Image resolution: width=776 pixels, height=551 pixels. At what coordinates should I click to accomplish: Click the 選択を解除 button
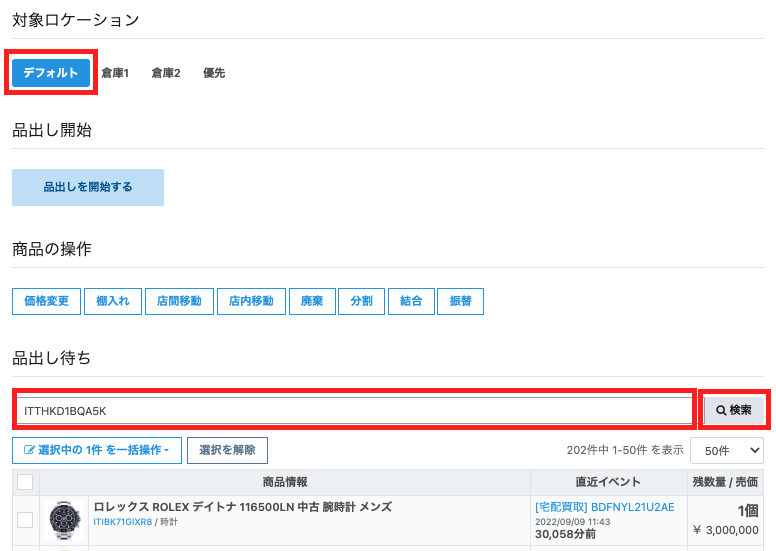pos(228,450)
